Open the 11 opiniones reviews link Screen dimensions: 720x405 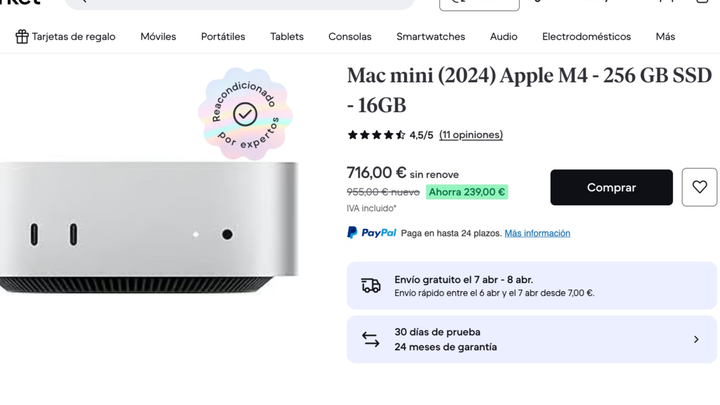(471, 135)
